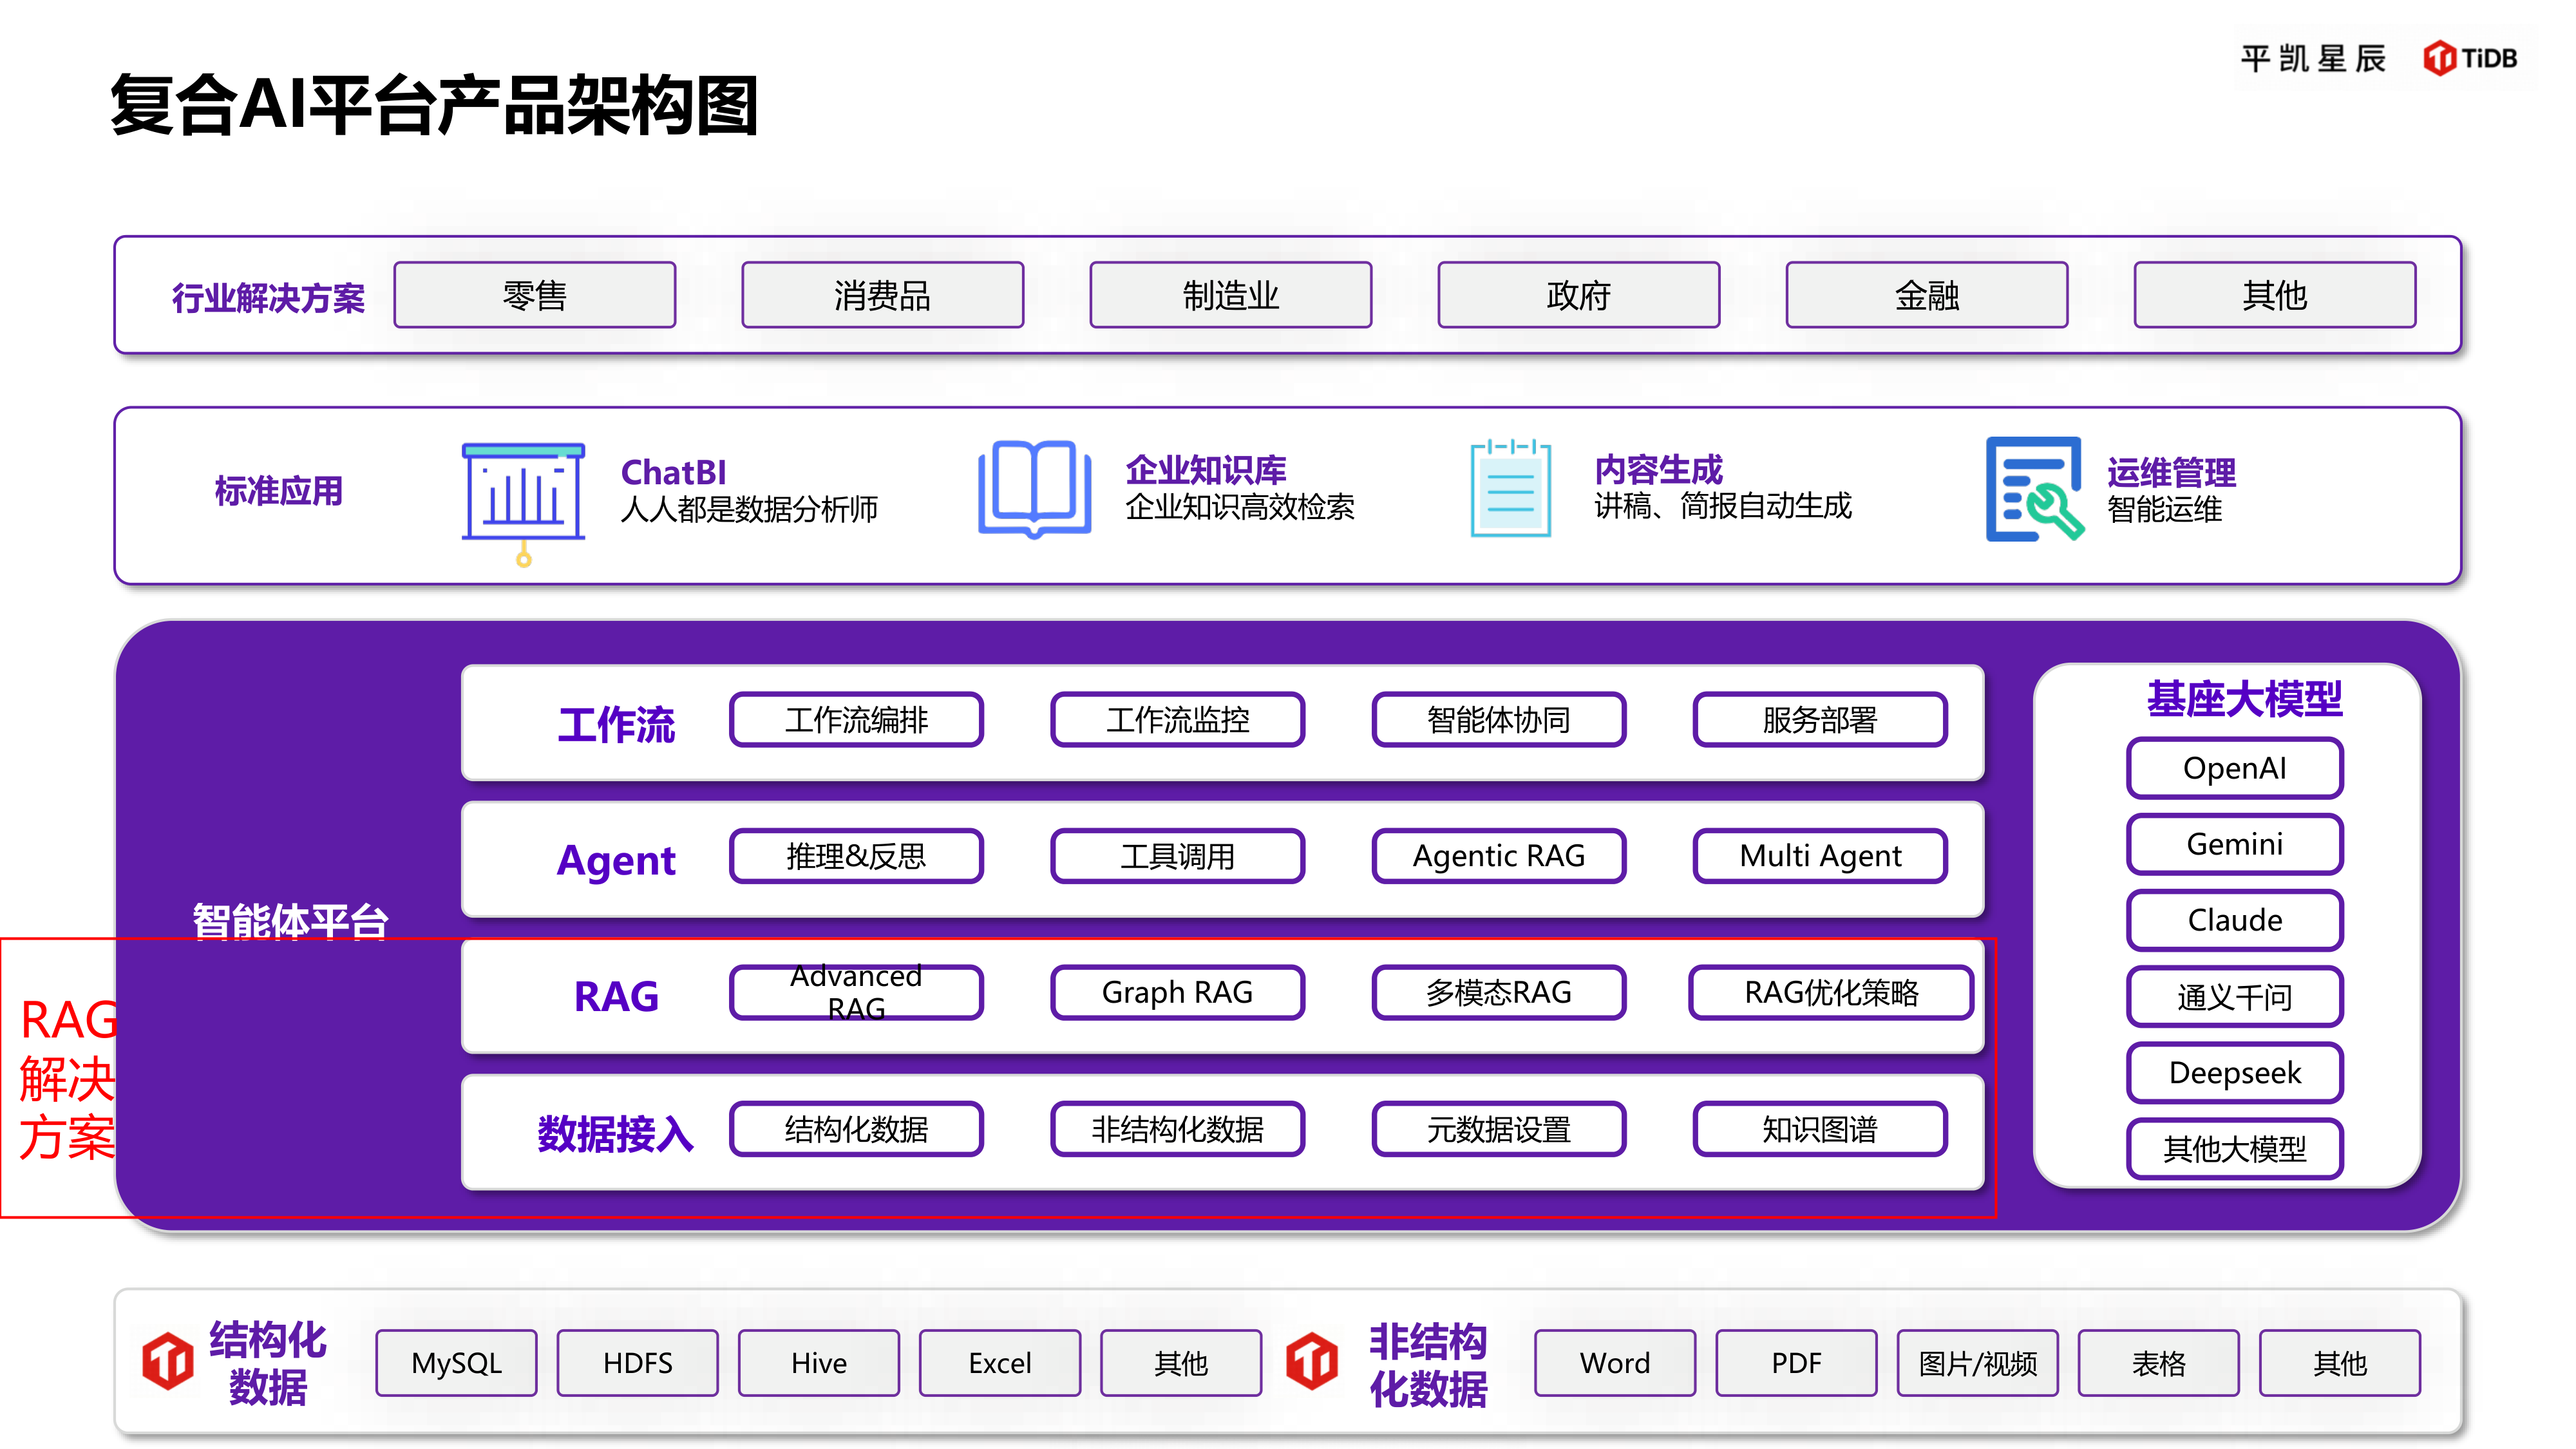Click the notepad content generation icon
This screenshot has width=2576, height=1449.
point(1510,489)
